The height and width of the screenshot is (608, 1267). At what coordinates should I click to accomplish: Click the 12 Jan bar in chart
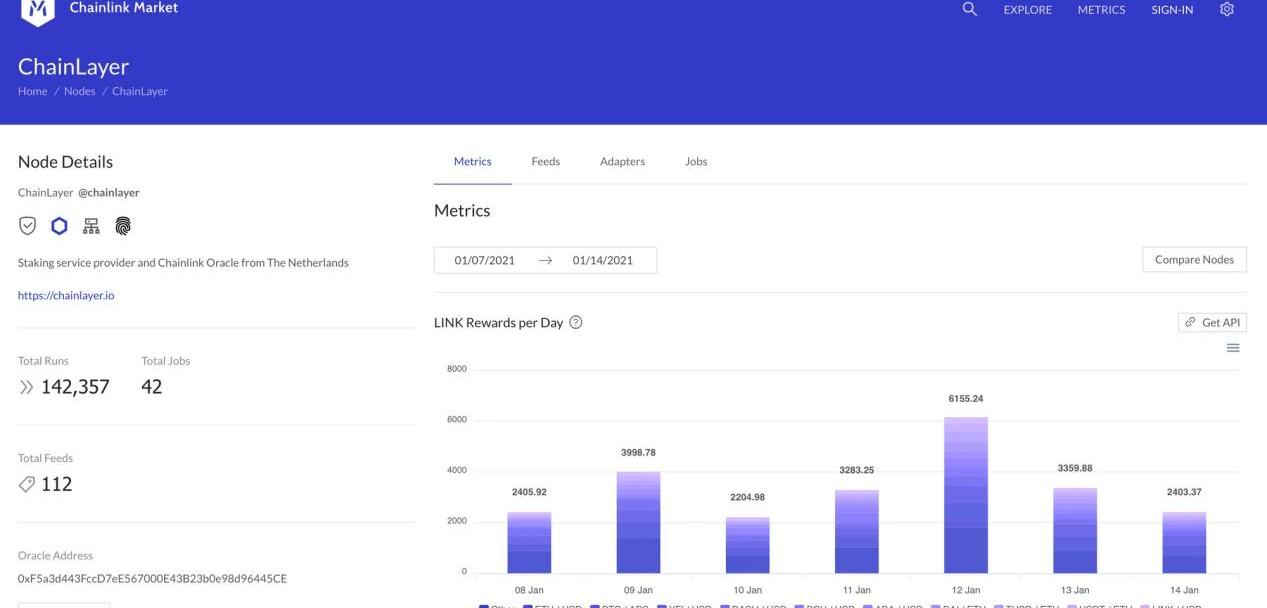click(x=966, y=494)
